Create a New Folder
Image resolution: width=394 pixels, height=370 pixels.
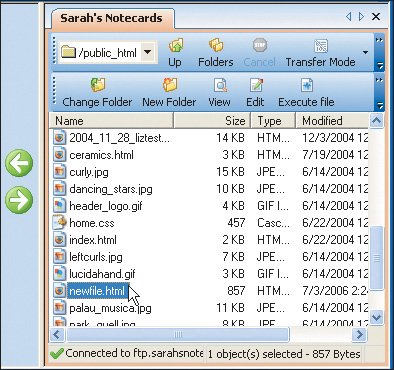click(169, 93)
